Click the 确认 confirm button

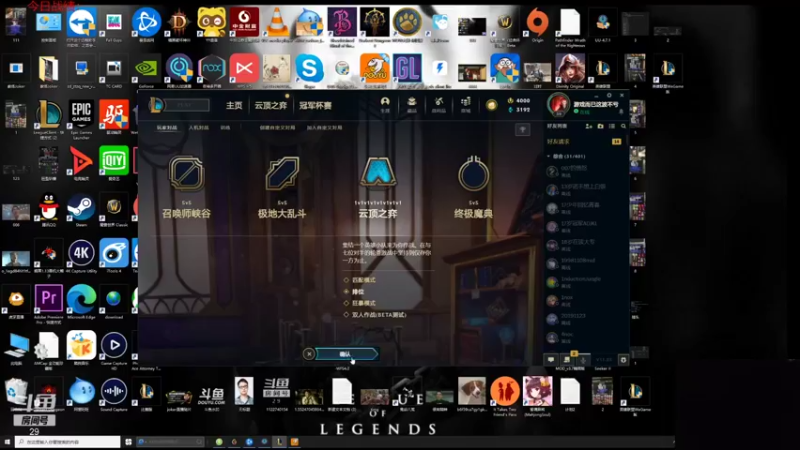pyautogui.click(x=346, y=354)
